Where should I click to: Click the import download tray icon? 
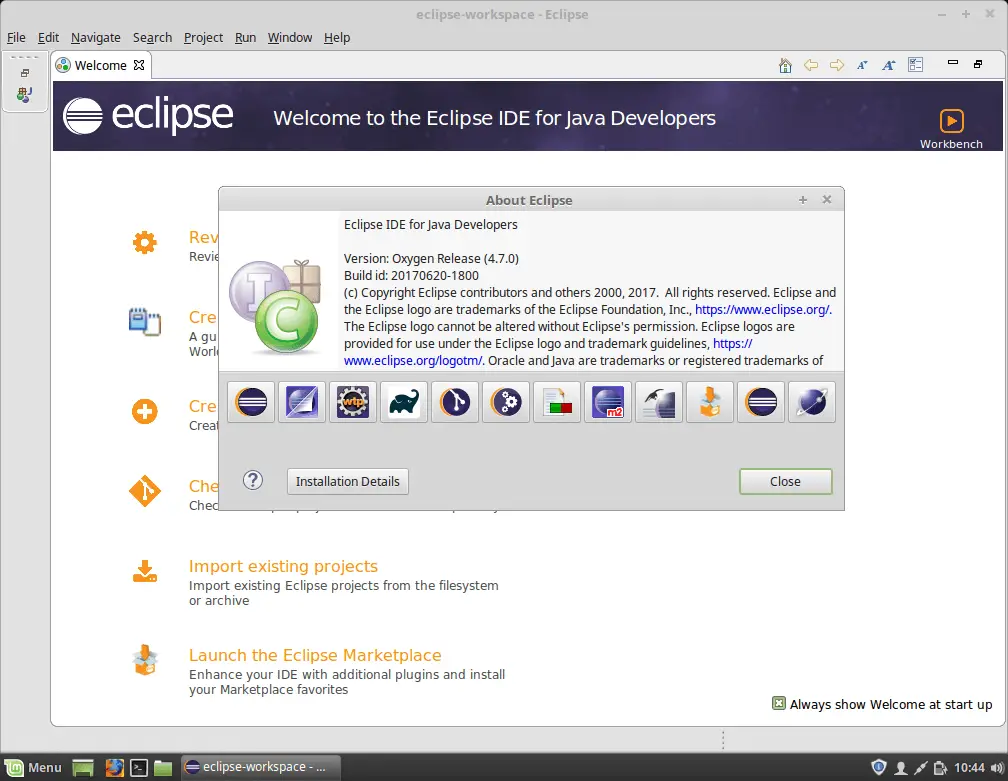(145, 571)
